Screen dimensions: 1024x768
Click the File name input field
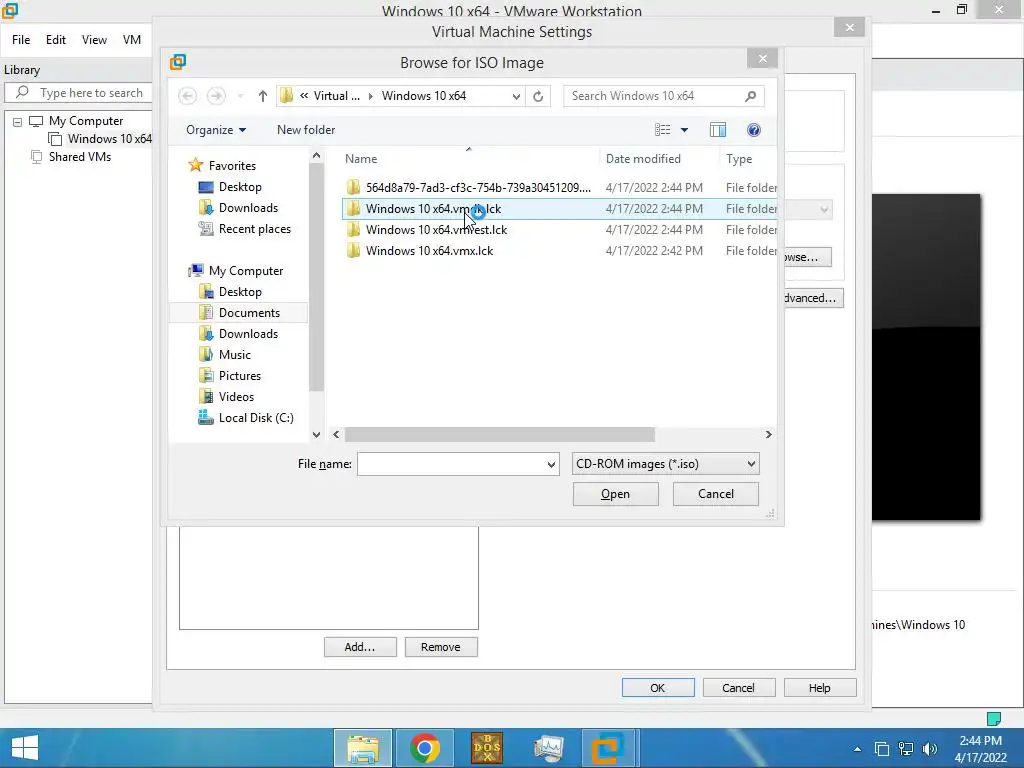point(451,464)
